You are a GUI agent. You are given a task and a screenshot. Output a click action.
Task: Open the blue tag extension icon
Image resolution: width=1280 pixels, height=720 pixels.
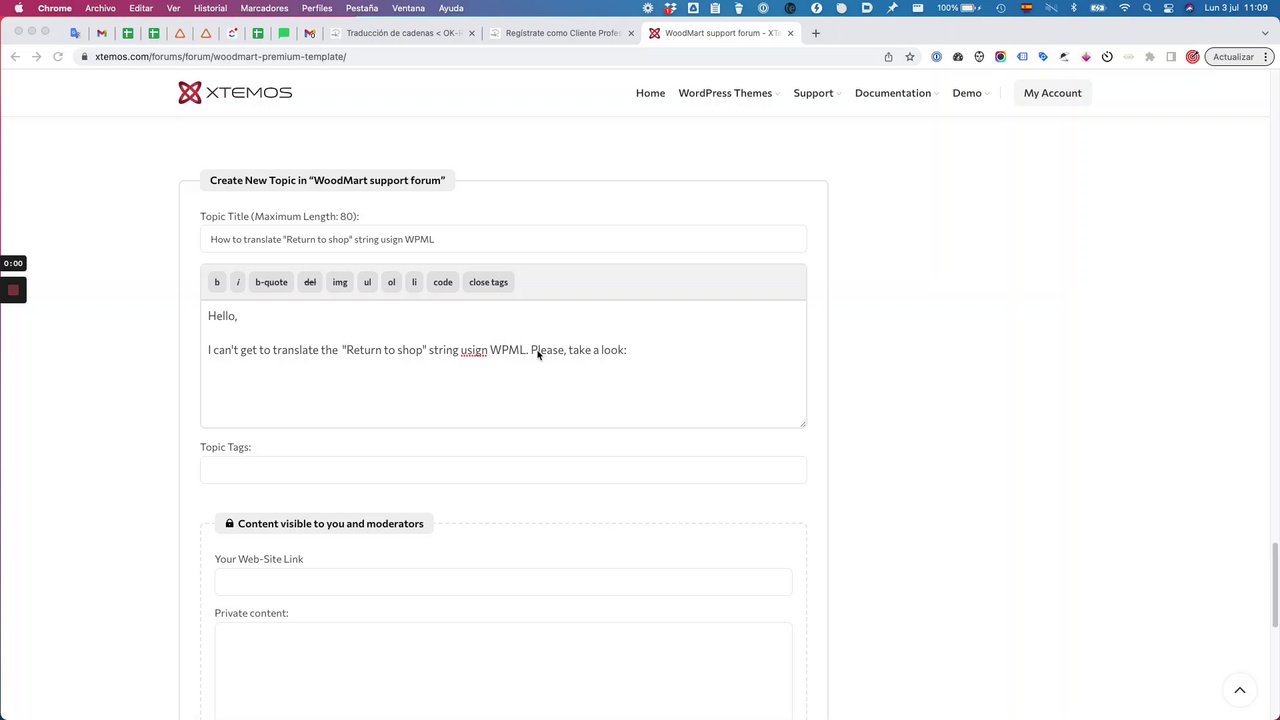pyautogui.click(x=1043, y=57)
